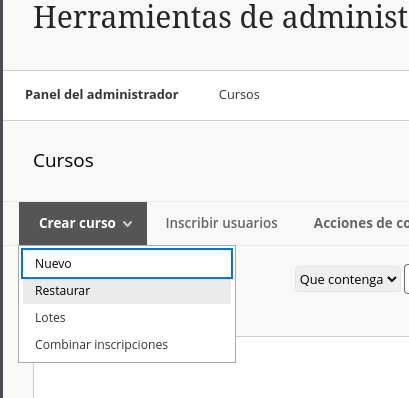Click empty action bar space between Inscribir usuarios and Acciones
409x398 pixels.
pyautogui.click(x=296, y=223)
